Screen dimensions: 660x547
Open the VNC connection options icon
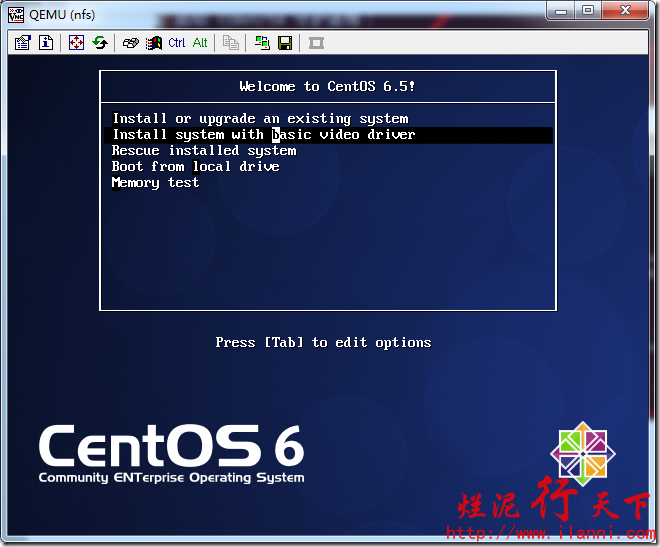click(24, 43)
